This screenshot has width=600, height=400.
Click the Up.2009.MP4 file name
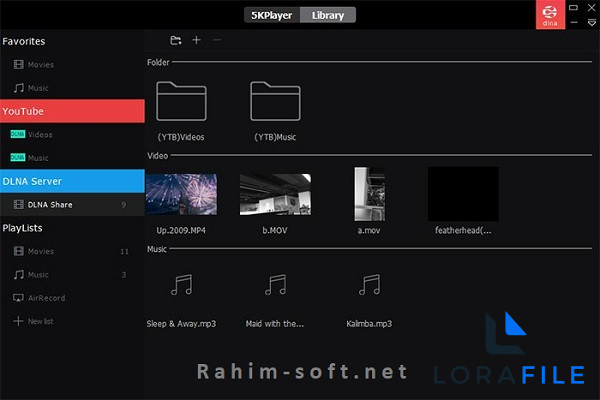point(181,230)
